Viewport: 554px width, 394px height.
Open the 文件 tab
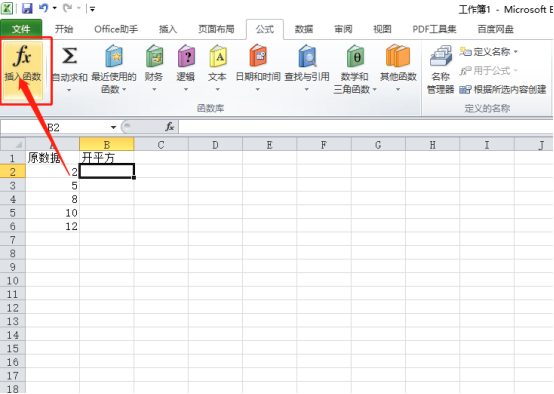pyautogui.click(x=21, y=29)
